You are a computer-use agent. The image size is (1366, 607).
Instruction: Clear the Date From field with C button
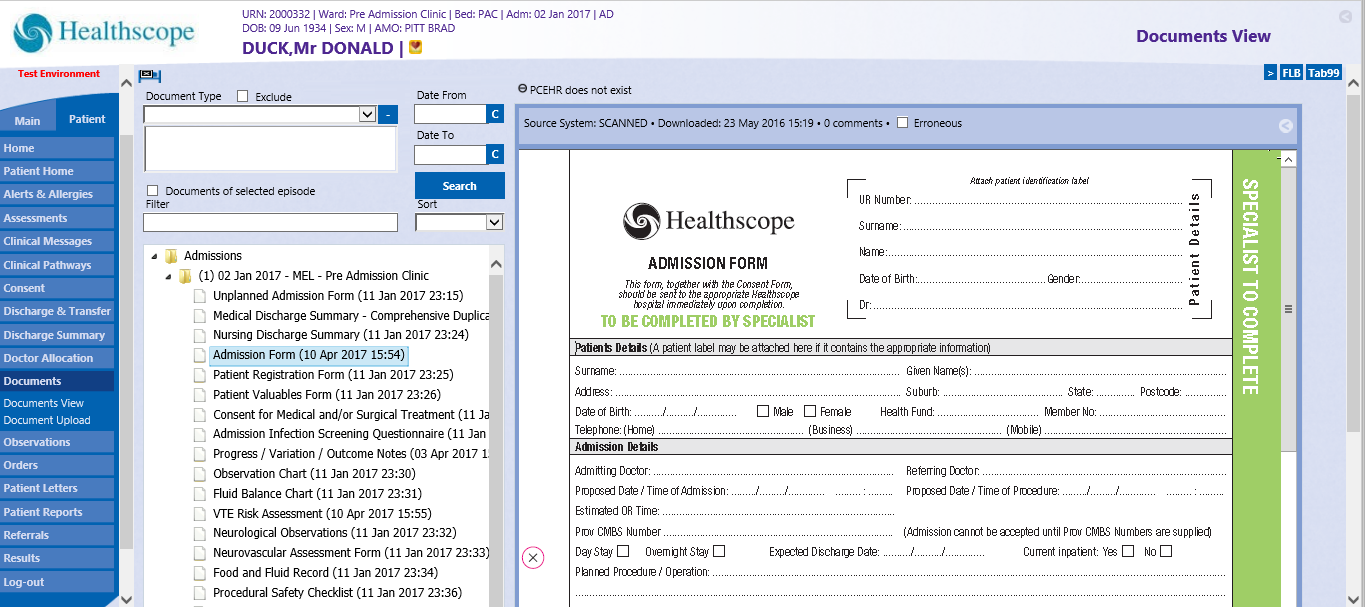pyautogui.click(x=495, y=114)
